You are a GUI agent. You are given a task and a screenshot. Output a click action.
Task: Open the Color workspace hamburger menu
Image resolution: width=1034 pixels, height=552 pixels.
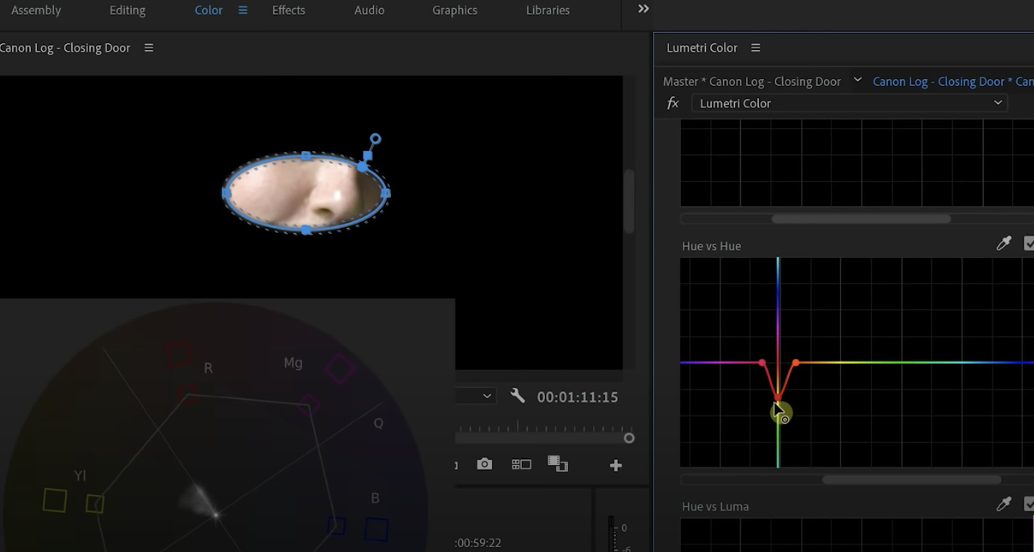(243, 10)
